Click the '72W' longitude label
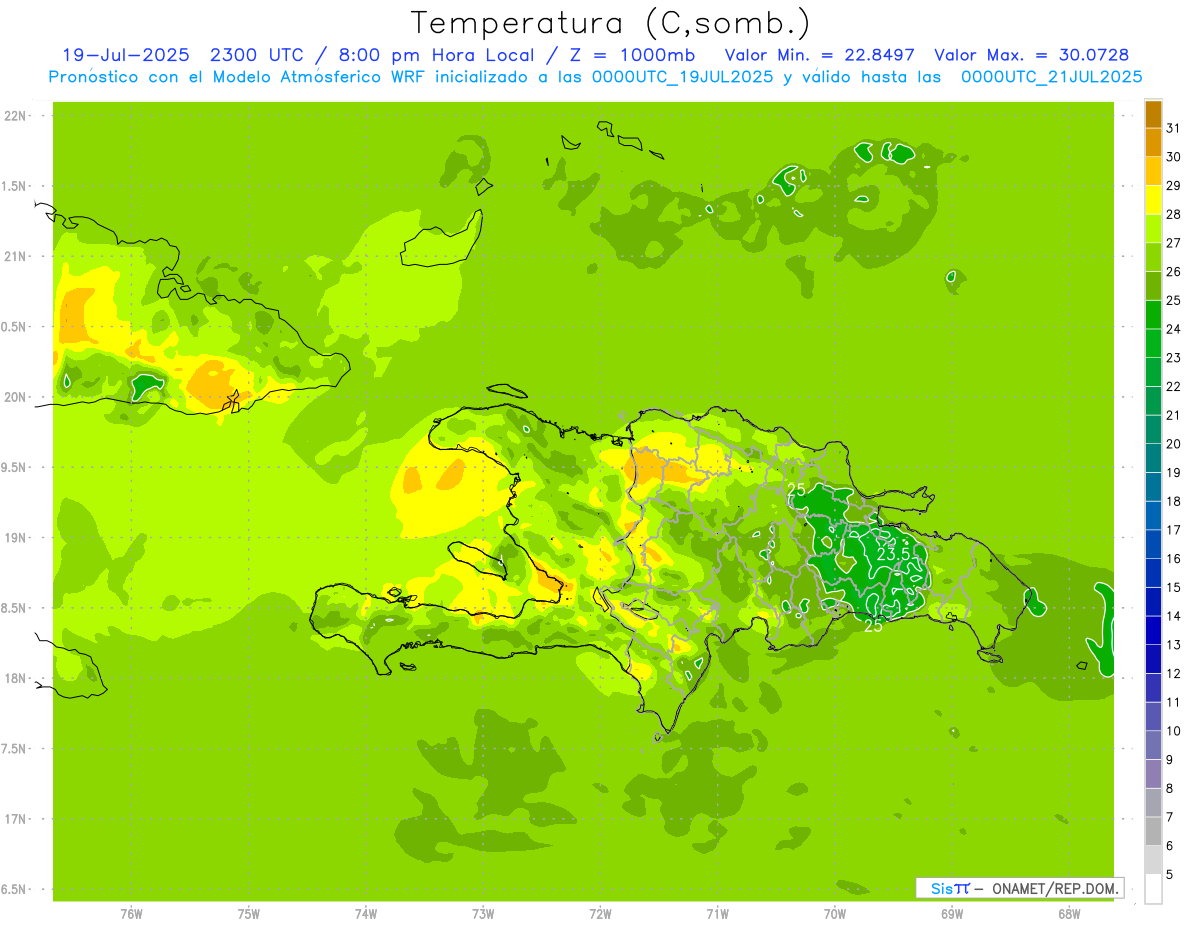The image size is (1200, 927). pos(600,914)
